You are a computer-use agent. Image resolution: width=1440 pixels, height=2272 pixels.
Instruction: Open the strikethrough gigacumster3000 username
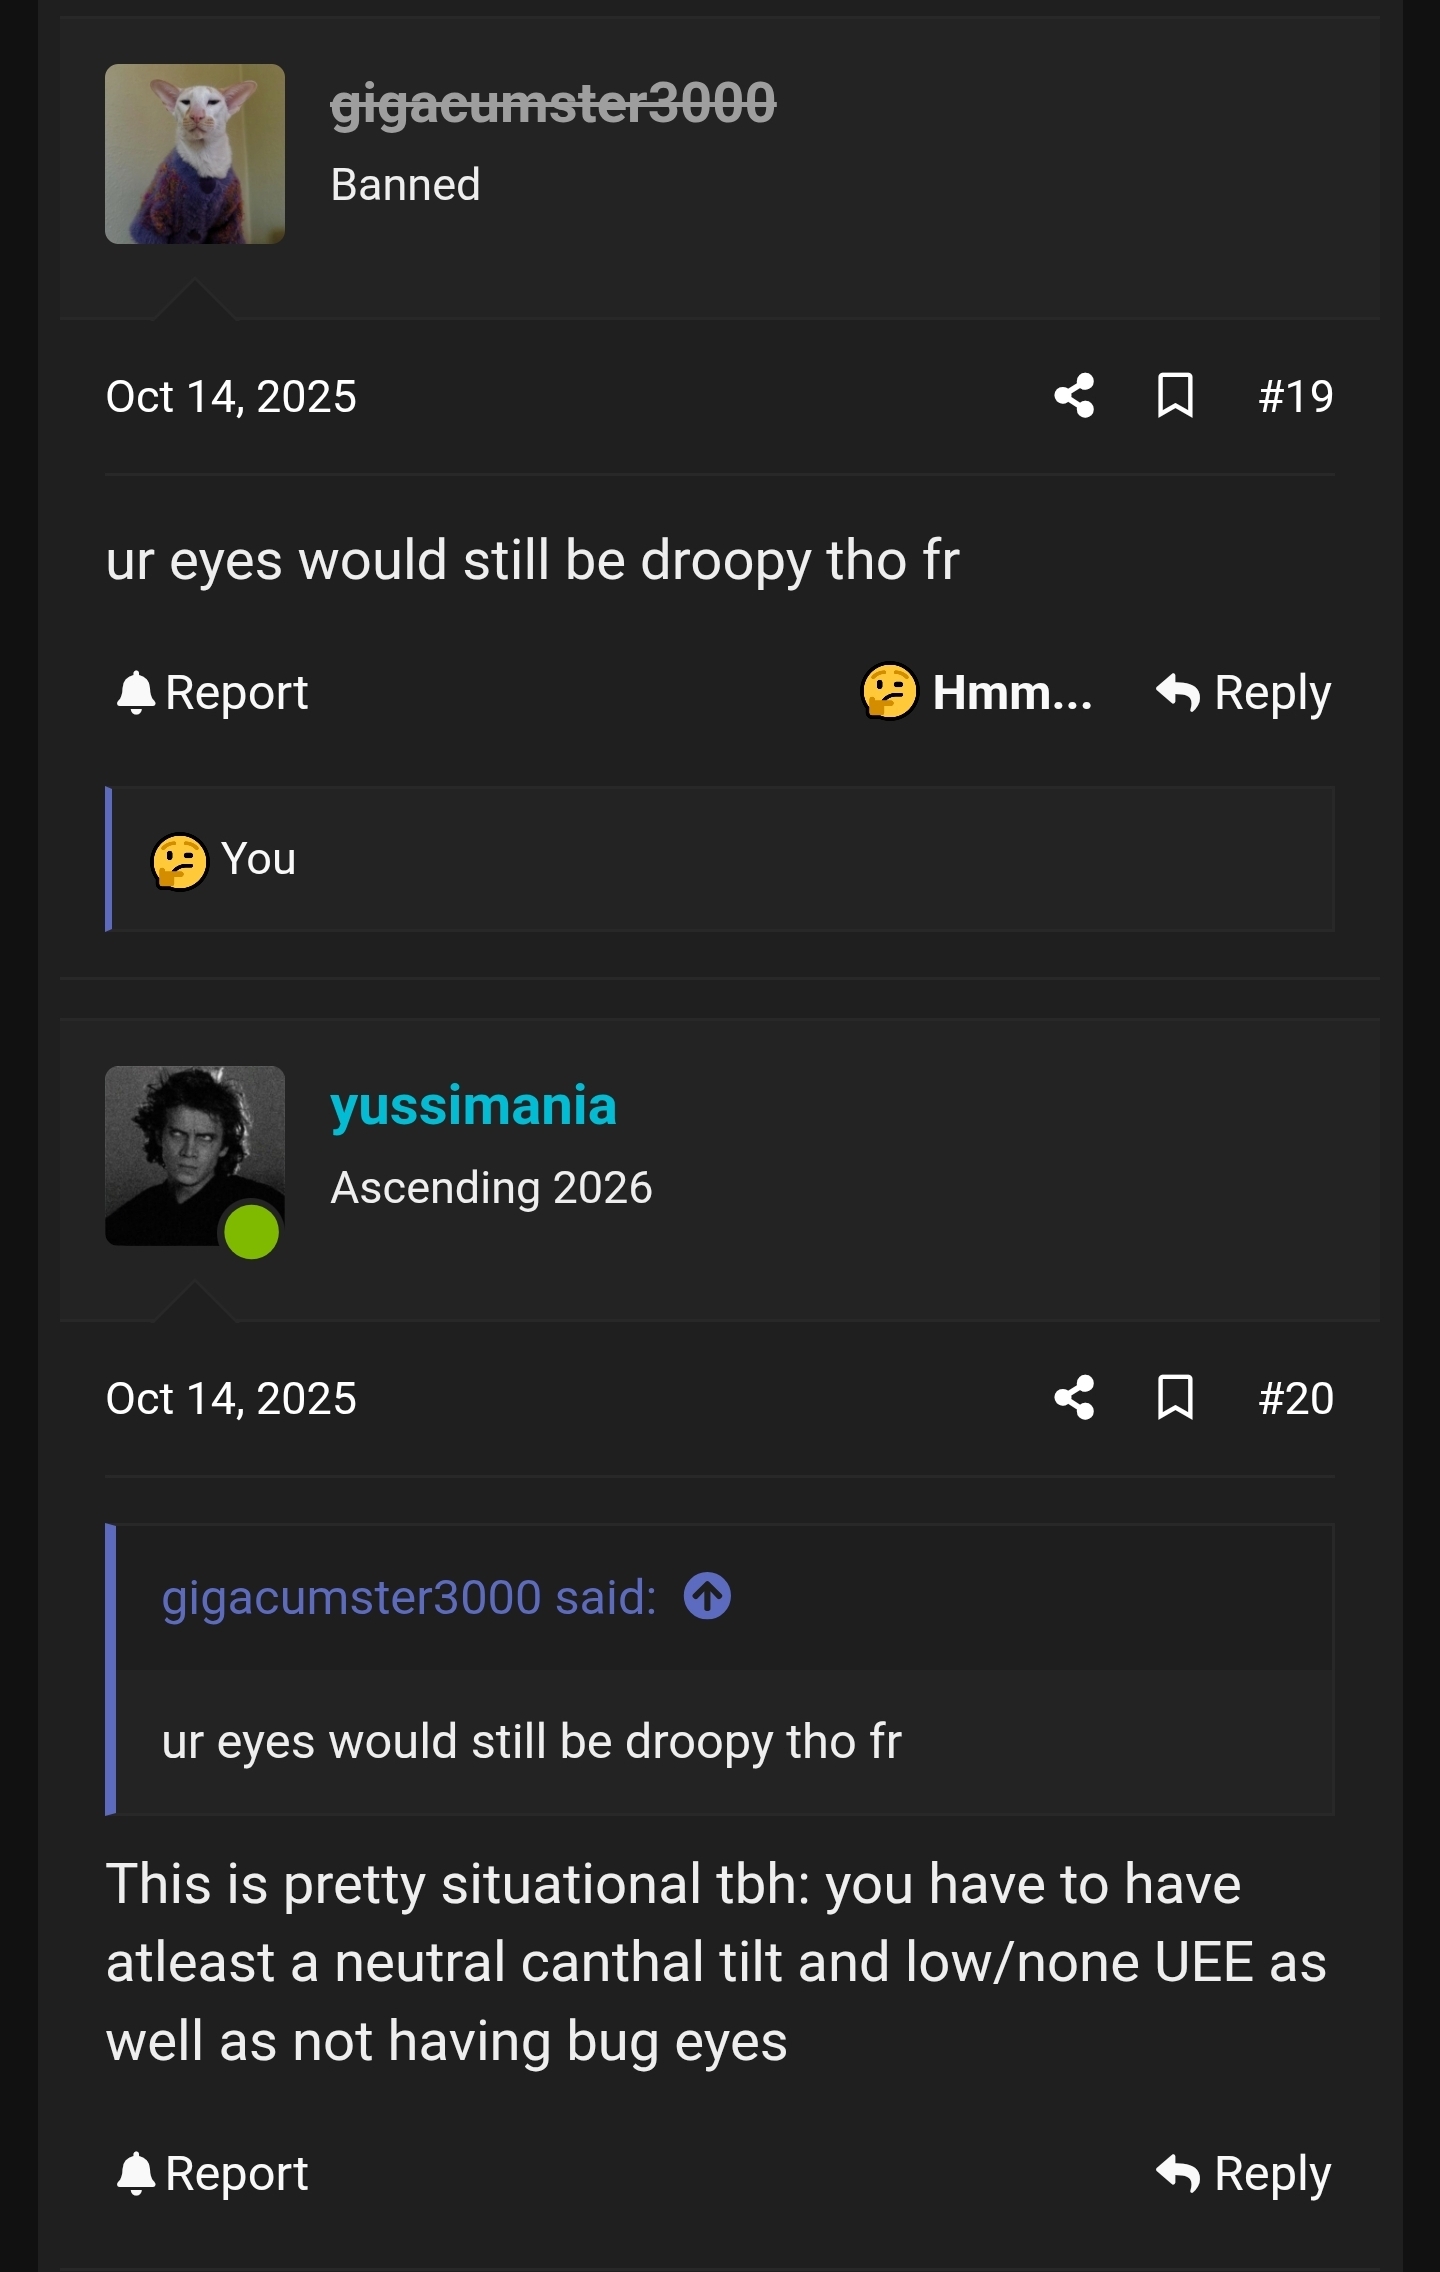pos(553,103)
